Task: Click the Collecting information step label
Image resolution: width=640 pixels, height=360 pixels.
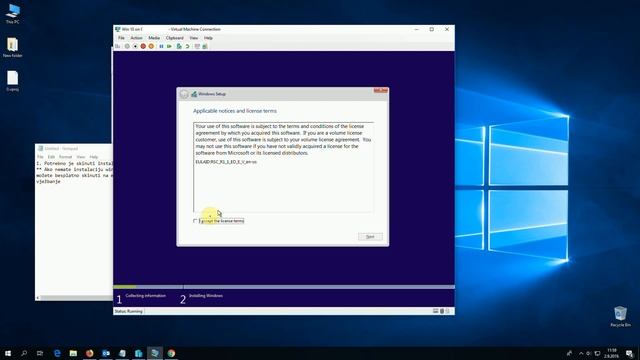Action: [146, 296]
